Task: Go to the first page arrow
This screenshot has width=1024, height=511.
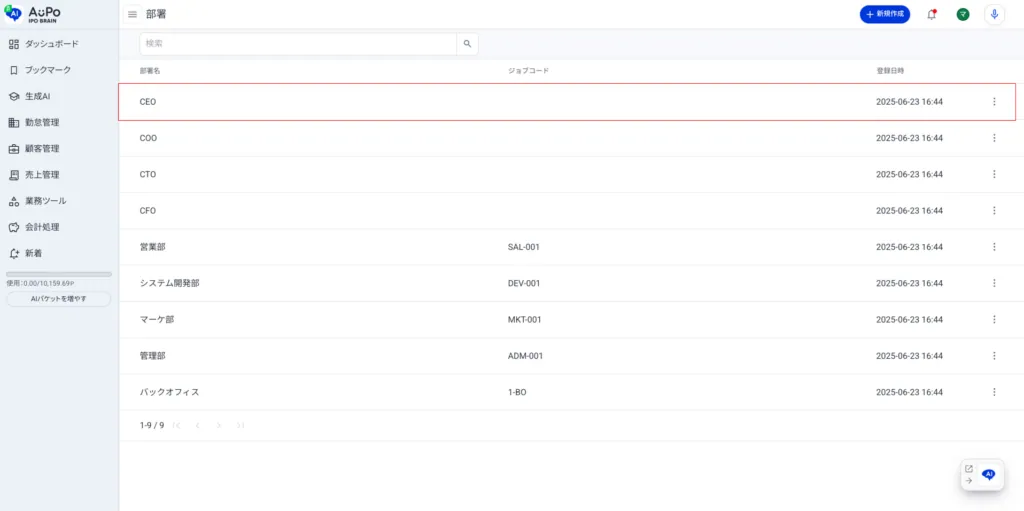Action: (x=176, y=425)
